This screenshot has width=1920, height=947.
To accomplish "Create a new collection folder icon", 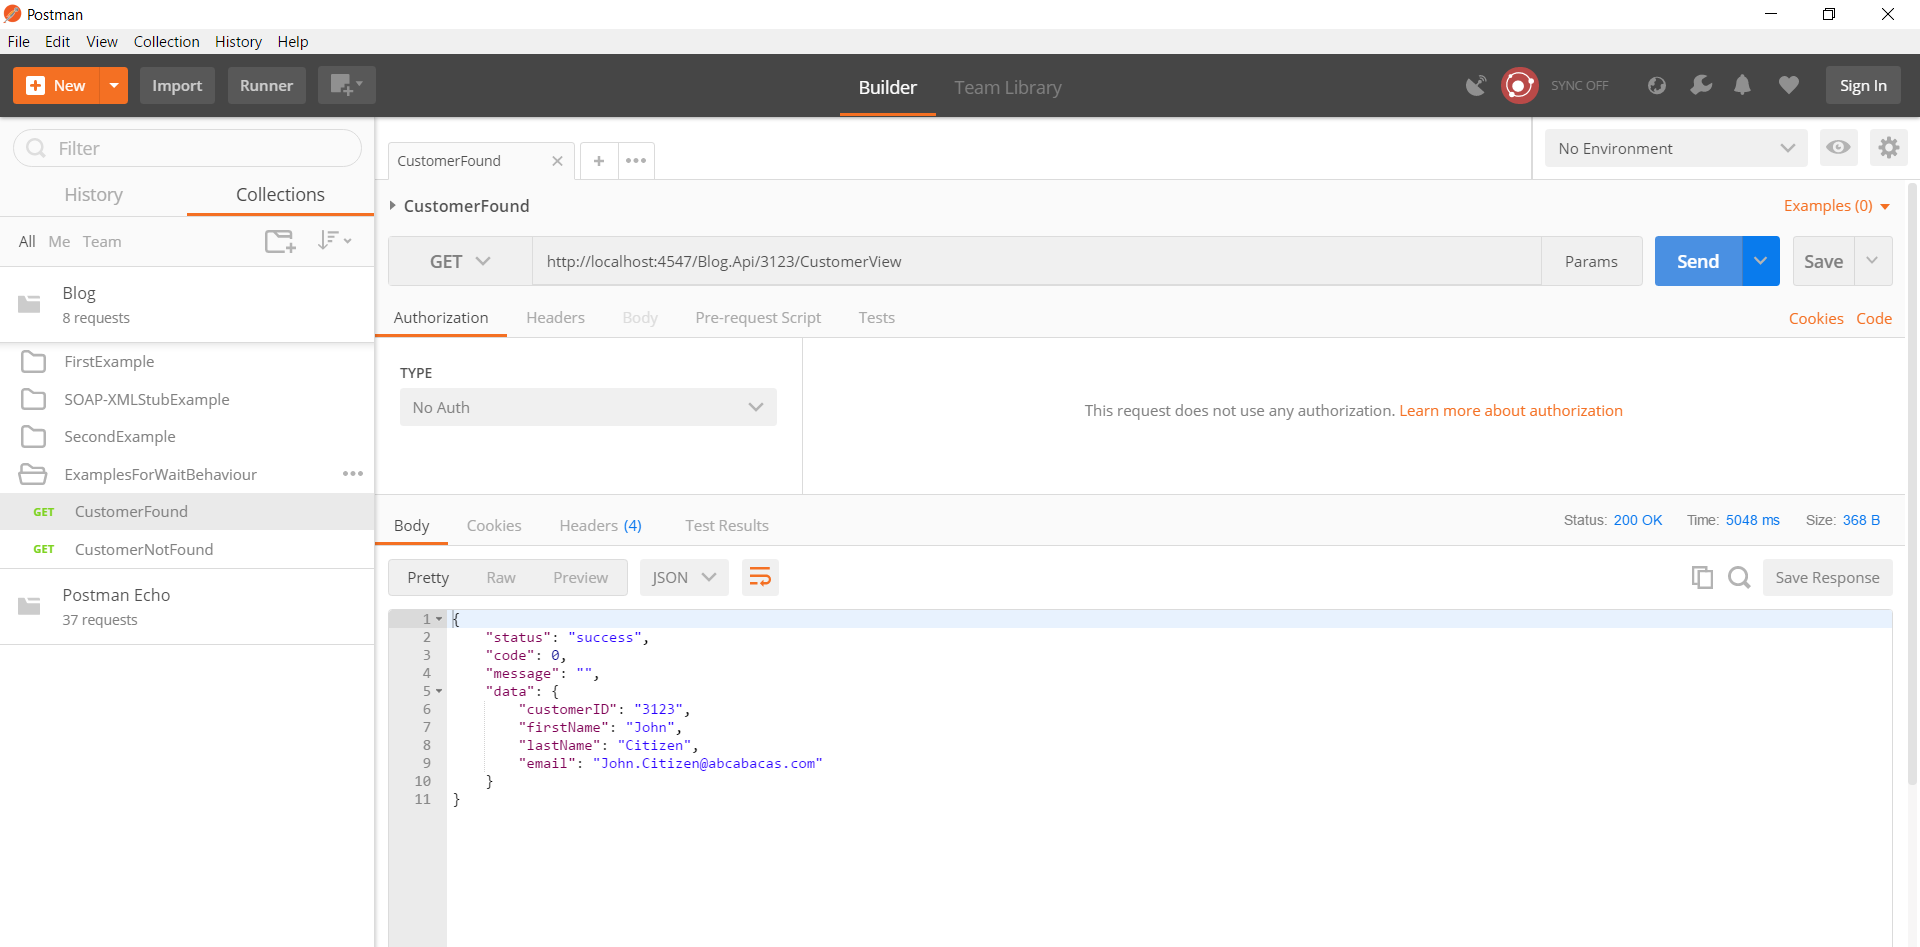I will pyautogui.click(x=280, y=241).
